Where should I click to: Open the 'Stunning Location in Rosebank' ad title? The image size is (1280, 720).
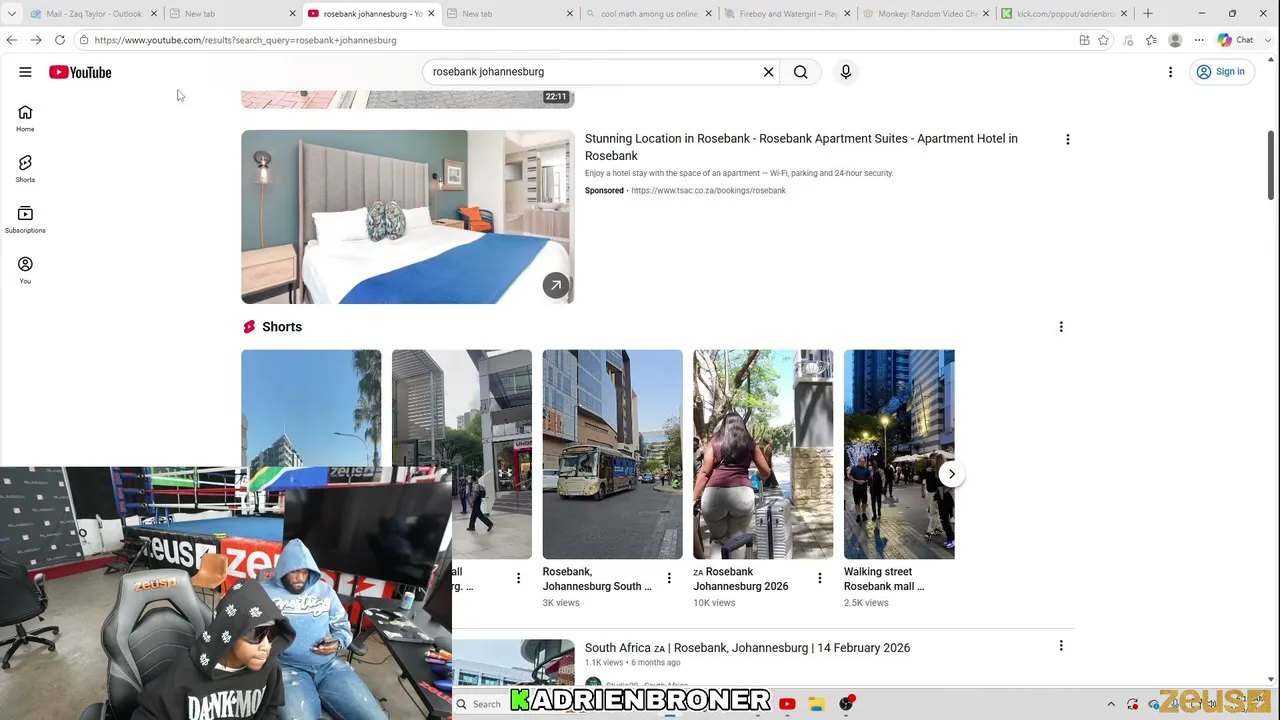tap(801, 147)
